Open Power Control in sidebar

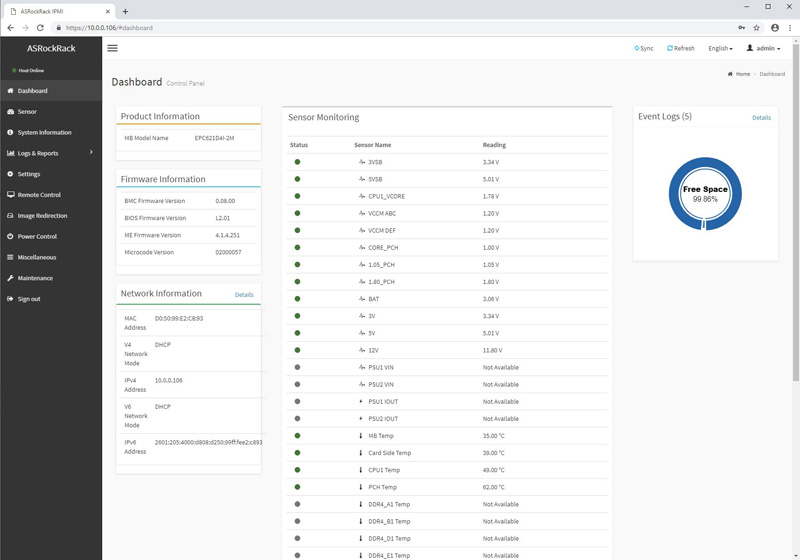(x=37, y=237)
